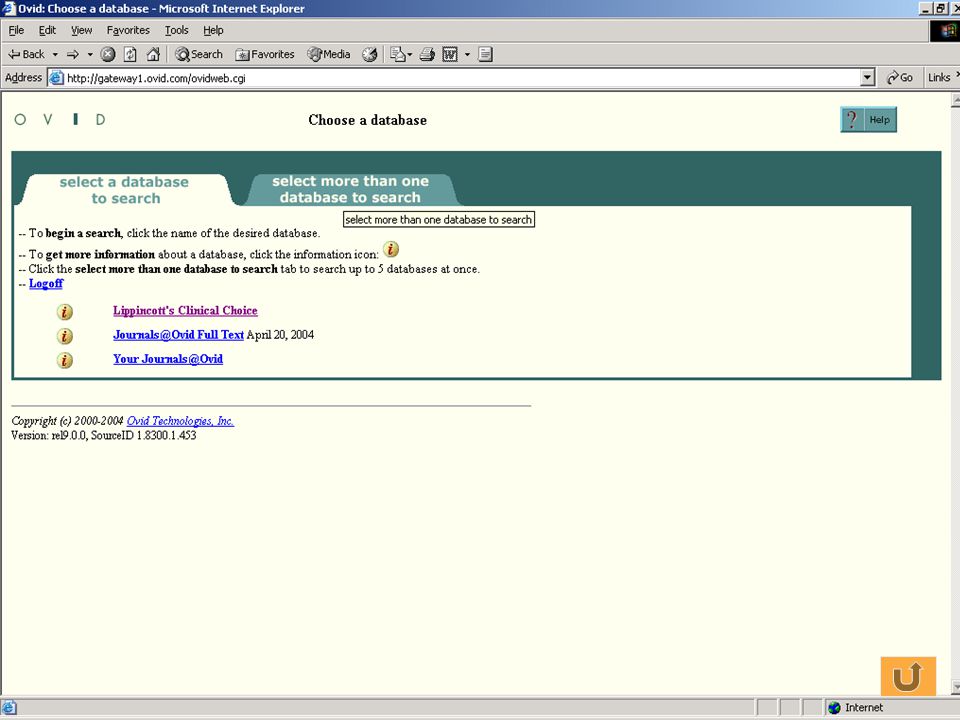The image size is (960, 720).
Task: Open the Back button history dropdown arrow
Action: (55, 54)
